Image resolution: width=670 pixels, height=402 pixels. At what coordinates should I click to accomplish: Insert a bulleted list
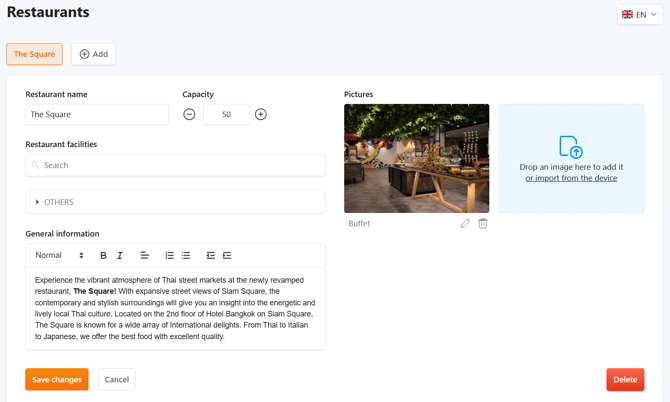(186, 256)
